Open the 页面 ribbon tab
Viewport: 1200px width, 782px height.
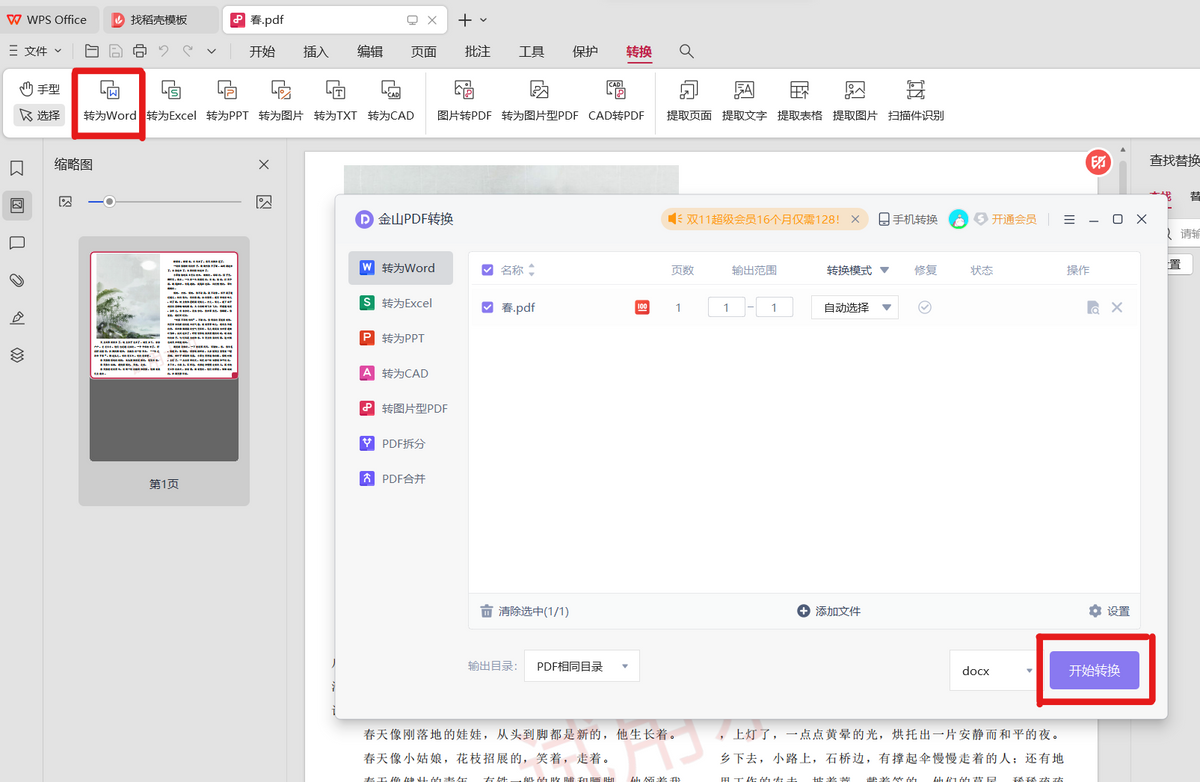click(424, 51)
